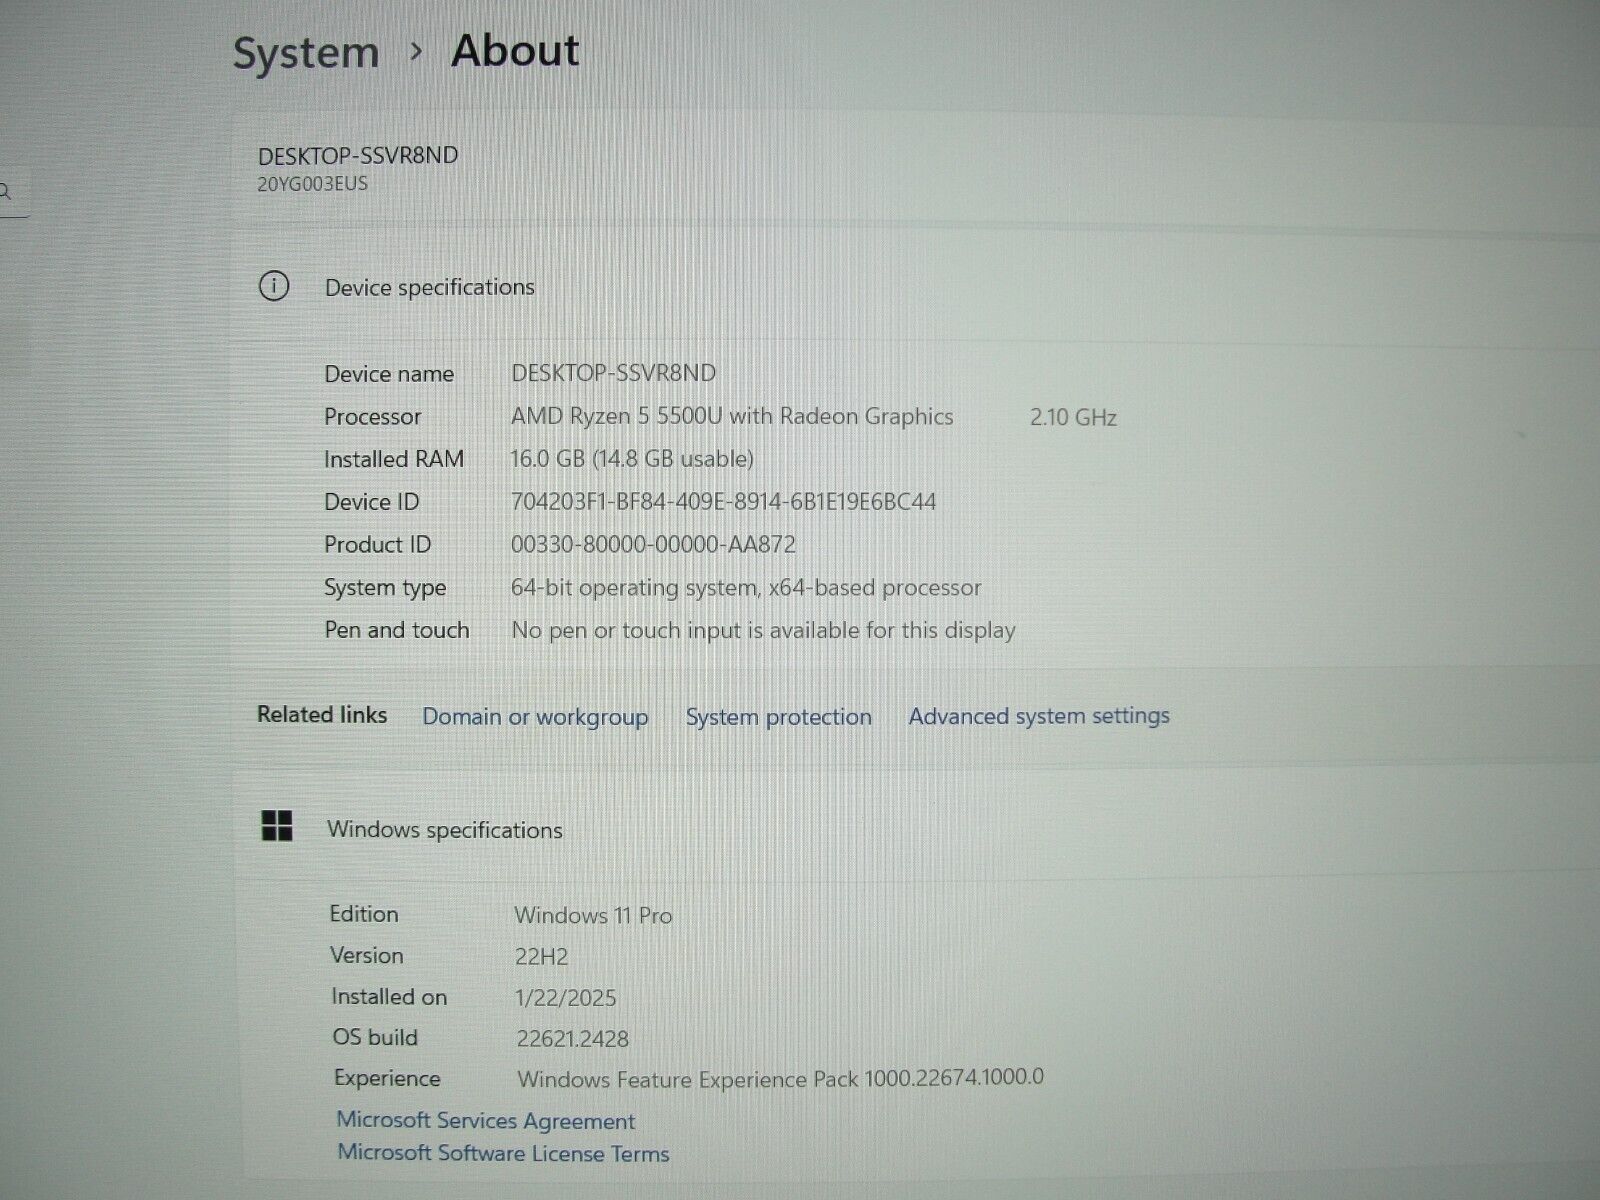The image size is (1600, 1200).
Task: Click No pen or touch input text
Action: click(764, 631)
